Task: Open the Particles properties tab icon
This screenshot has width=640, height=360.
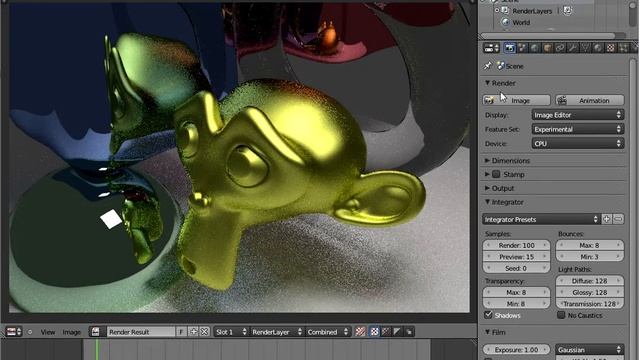Action: 623,48
